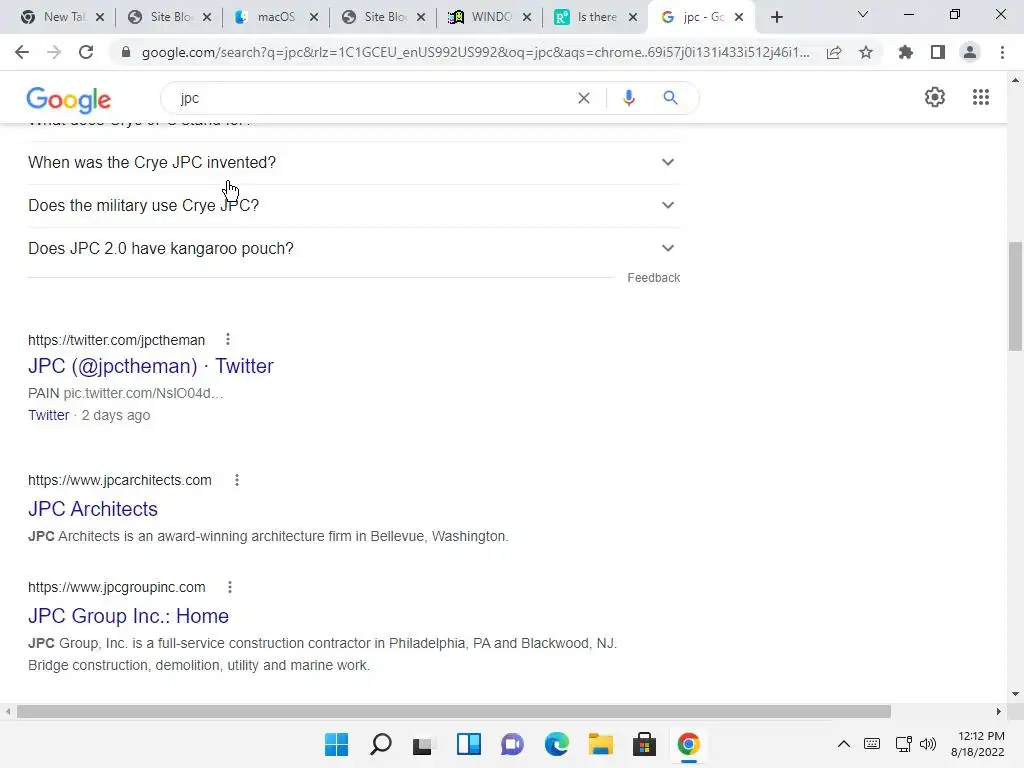Open Microsoft Store from taskbar

644,744
